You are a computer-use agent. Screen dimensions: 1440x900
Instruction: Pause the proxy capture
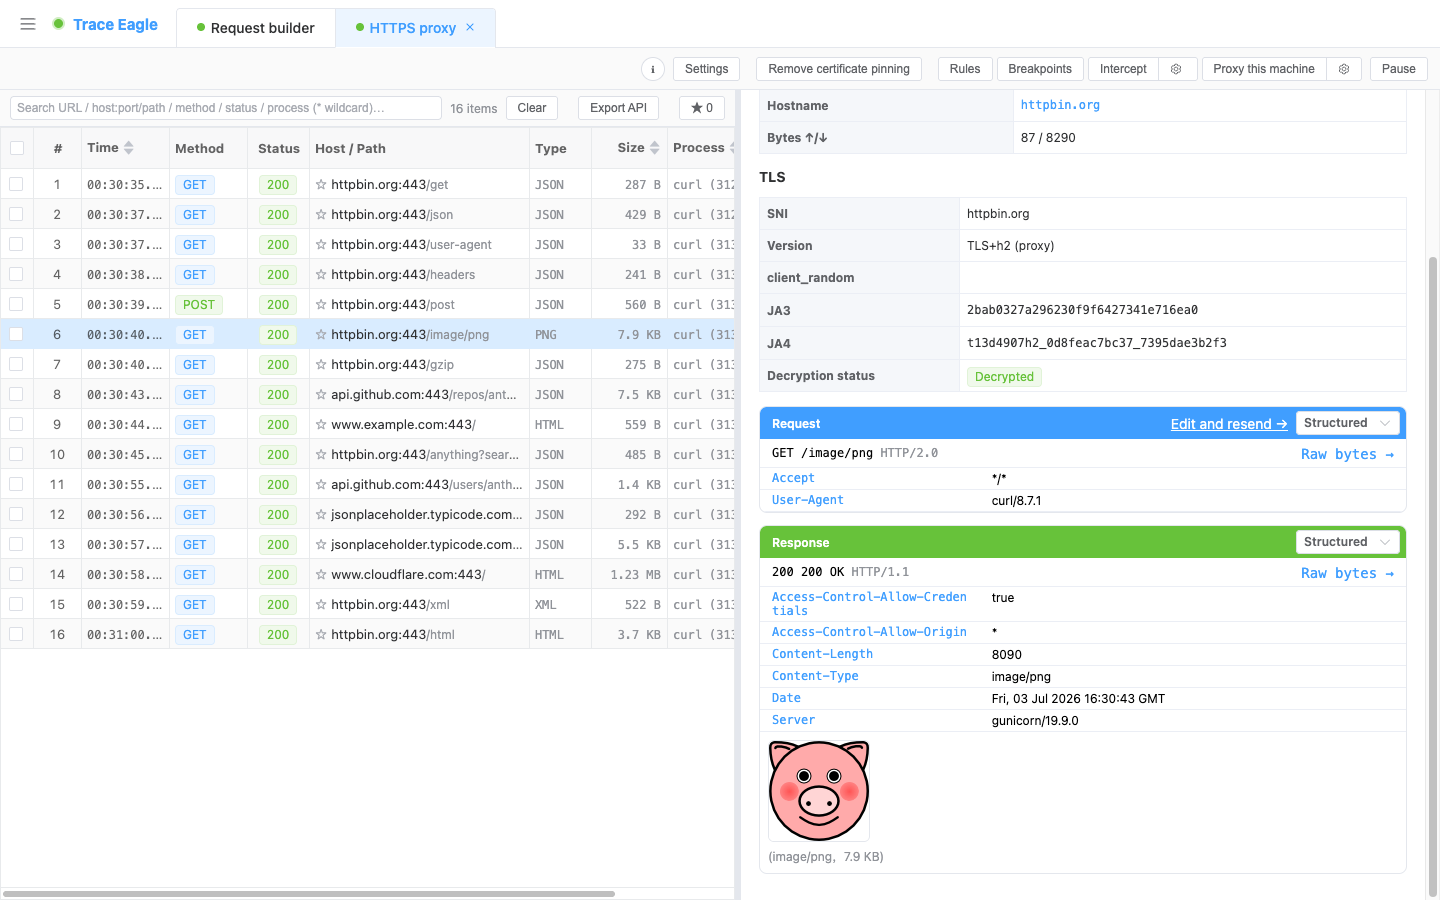pyautogui.click(x=1399, y=69)
